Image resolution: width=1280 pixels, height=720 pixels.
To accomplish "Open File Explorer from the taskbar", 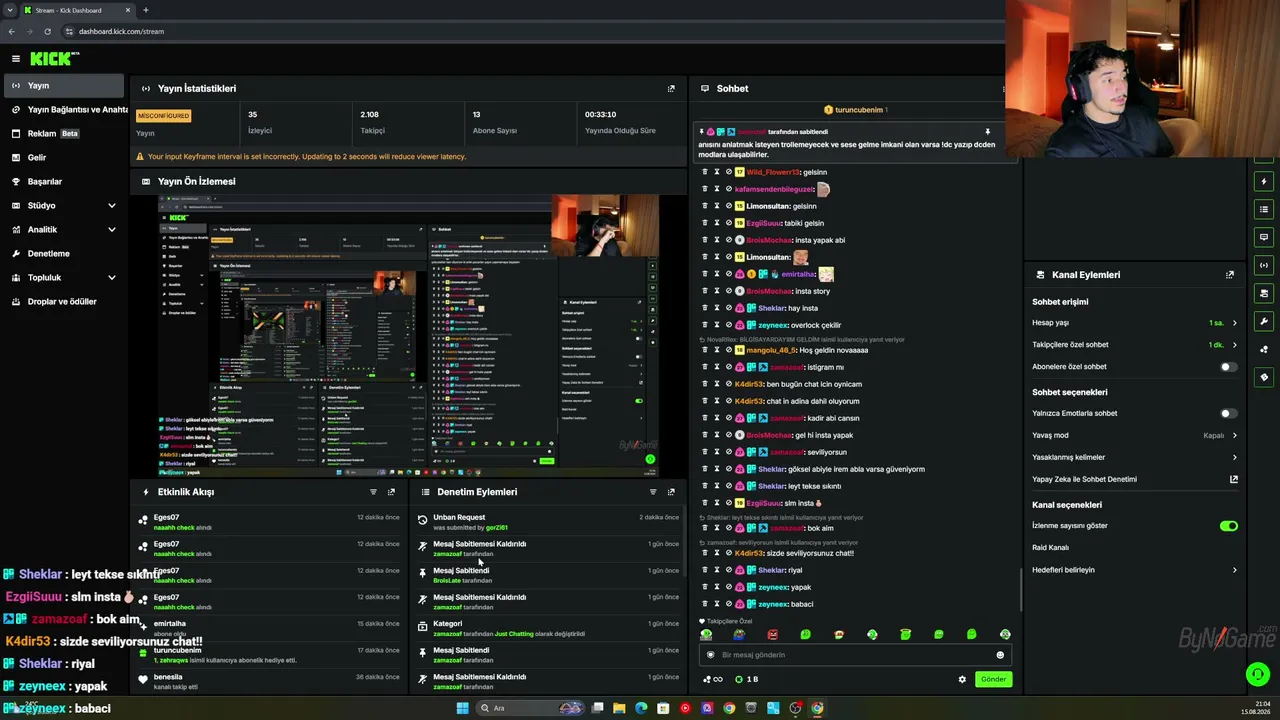I will pyautogui.click(x=619, y=708).
